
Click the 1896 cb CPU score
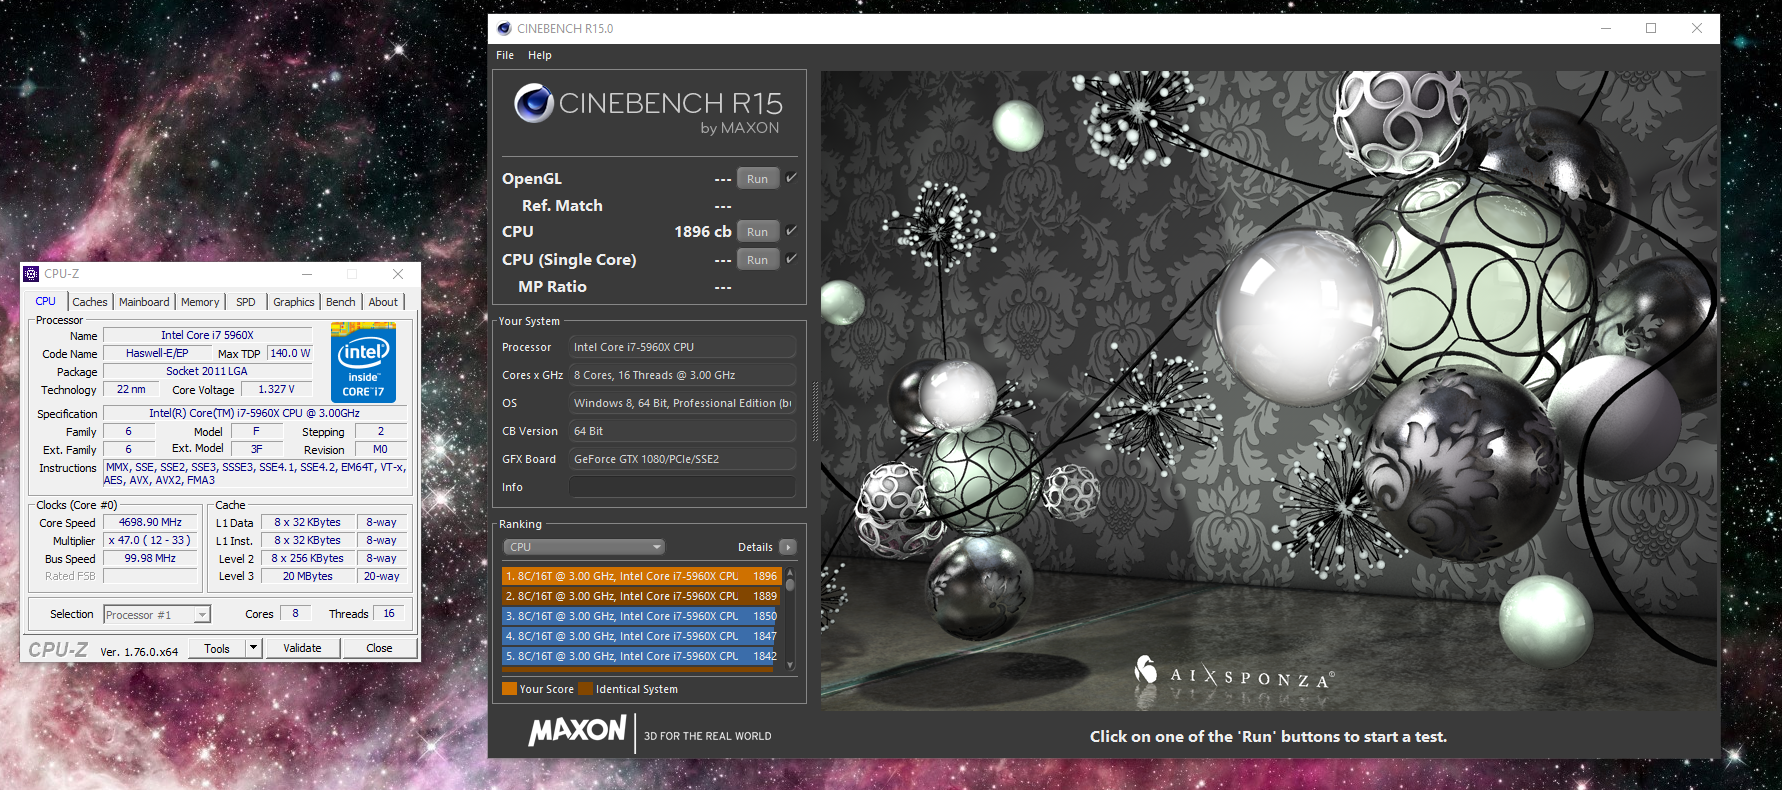702,231
